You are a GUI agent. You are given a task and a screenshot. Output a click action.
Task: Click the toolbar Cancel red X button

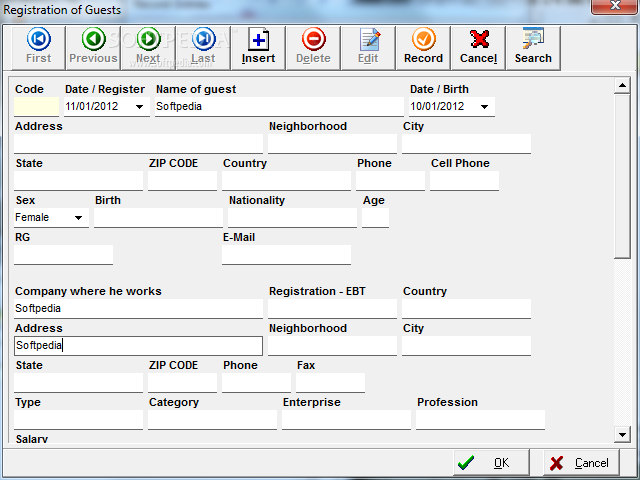[x=478, y=47]
